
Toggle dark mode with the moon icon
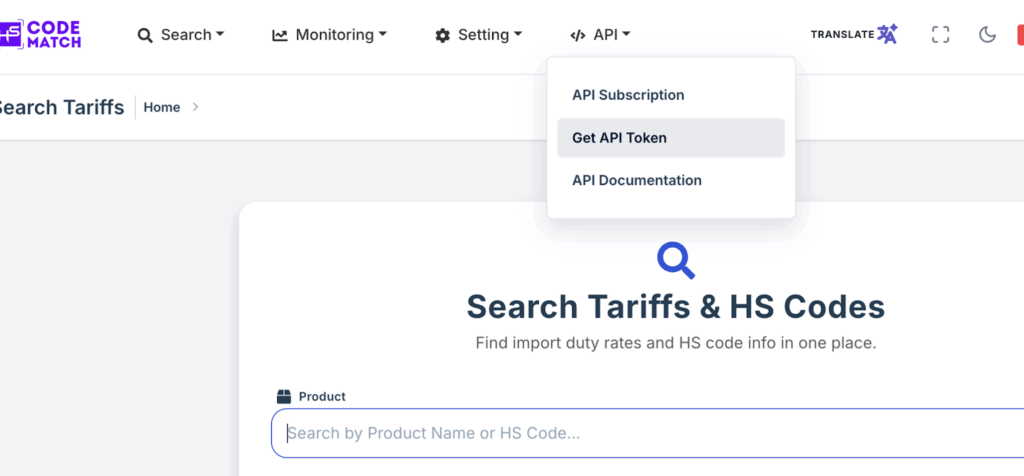click(x=987, y=35)
